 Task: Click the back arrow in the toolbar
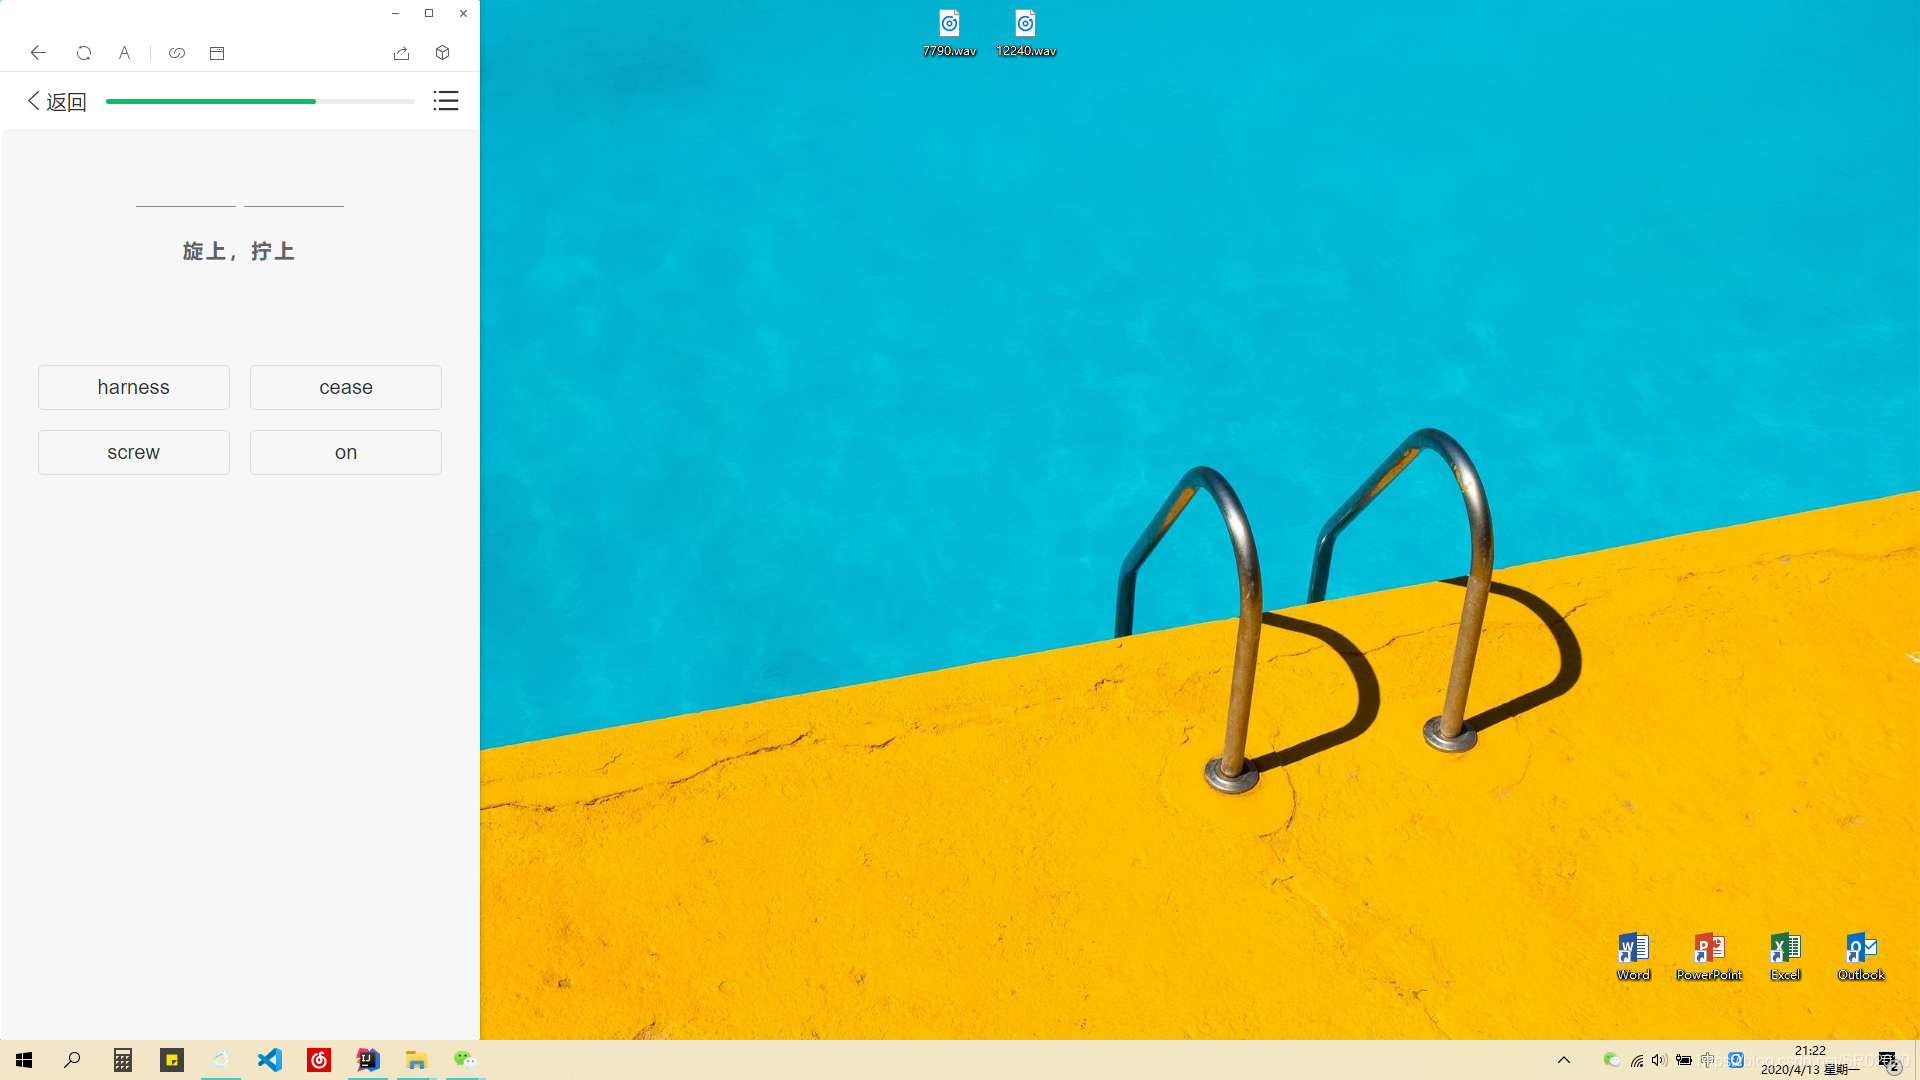[x=38, y=53]
